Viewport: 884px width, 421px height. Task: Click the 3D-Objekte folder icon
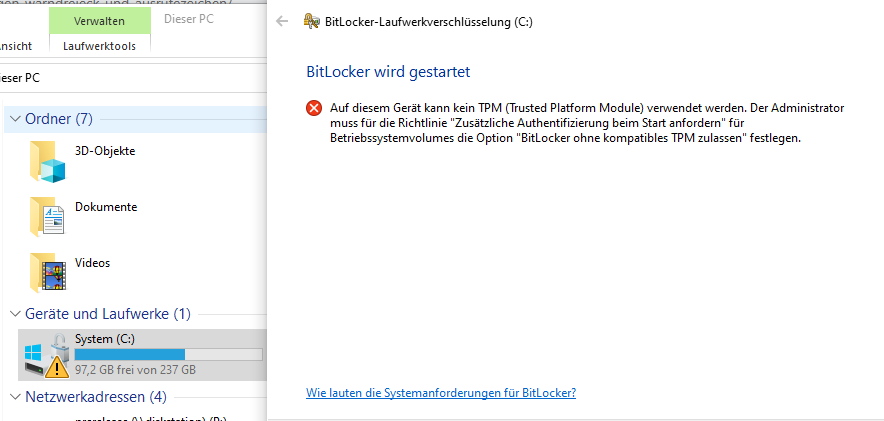pyautogui.click(x=47, y=162)
